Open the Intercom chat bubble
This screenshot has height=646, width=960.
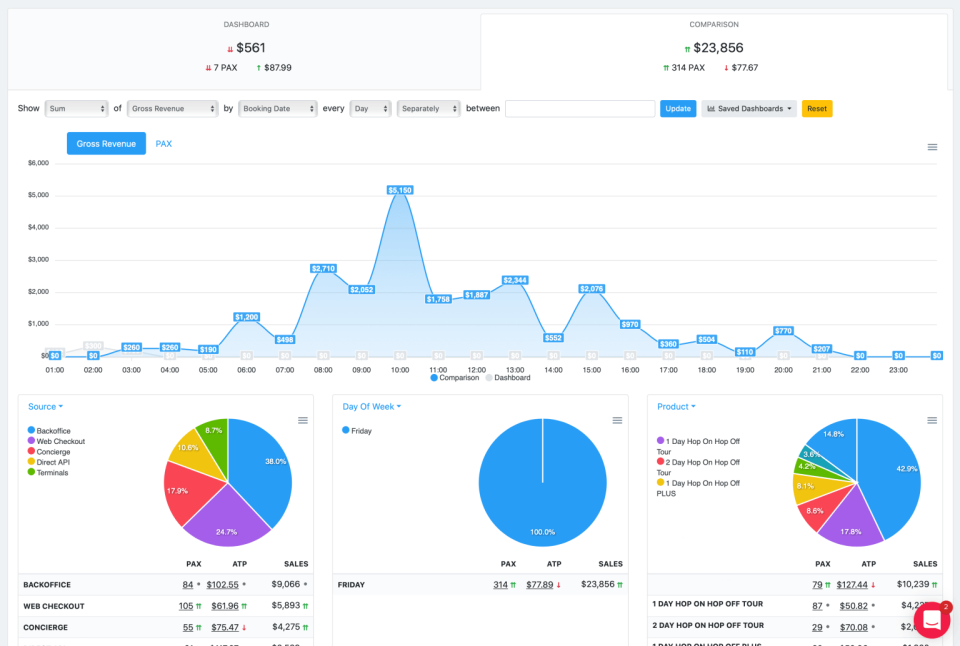pos(931,620)
